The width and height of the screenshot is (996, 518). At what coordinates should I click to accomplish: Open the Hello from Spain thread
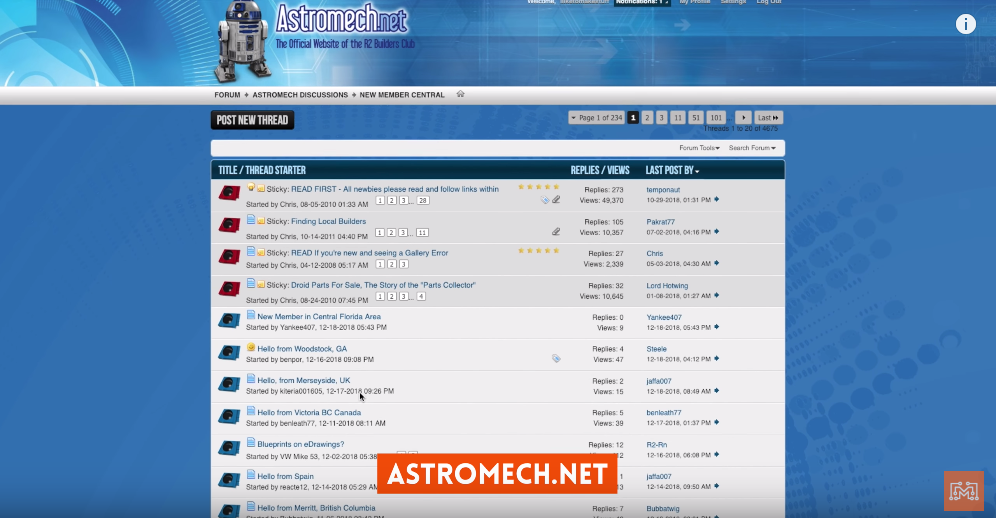tap(285, 477)
